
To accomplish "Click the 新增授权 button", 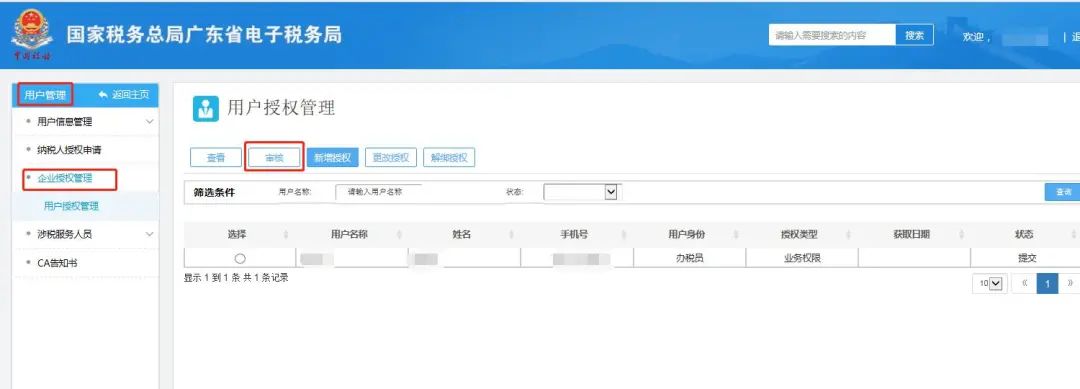I will click(x=333, y=158).
